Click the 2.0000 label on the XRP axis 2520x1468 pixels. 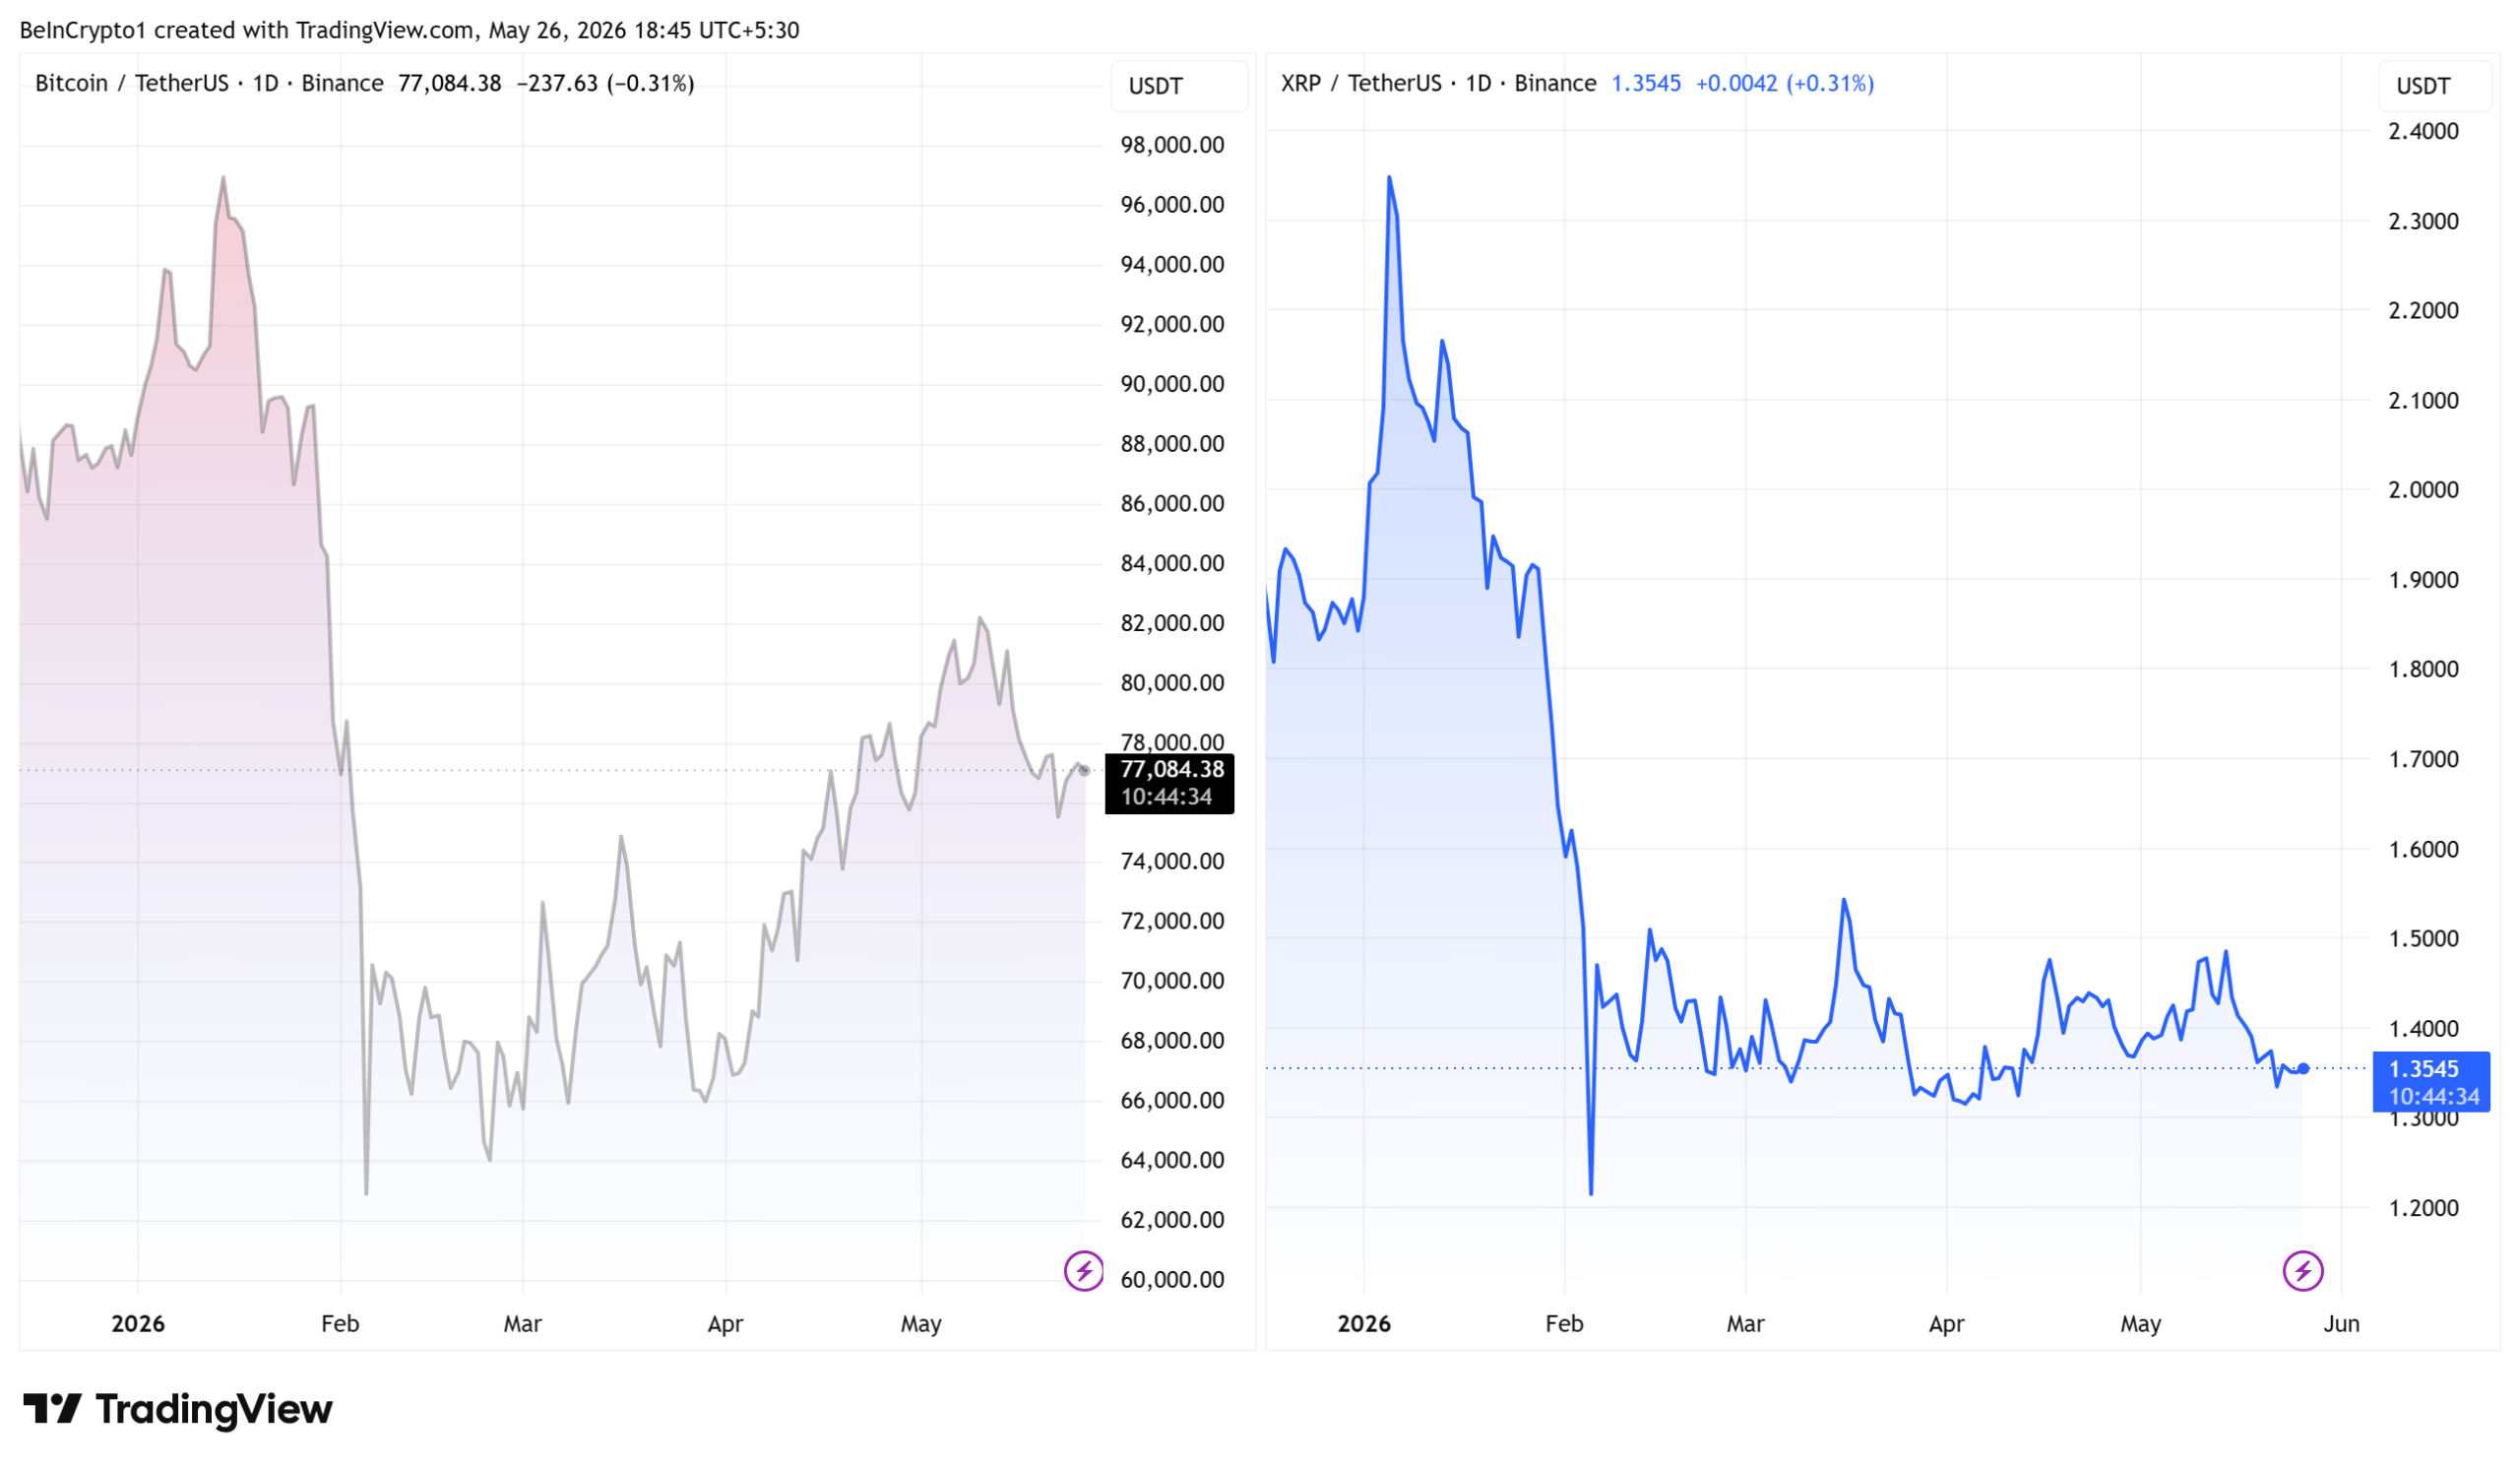pos(2423,490)
